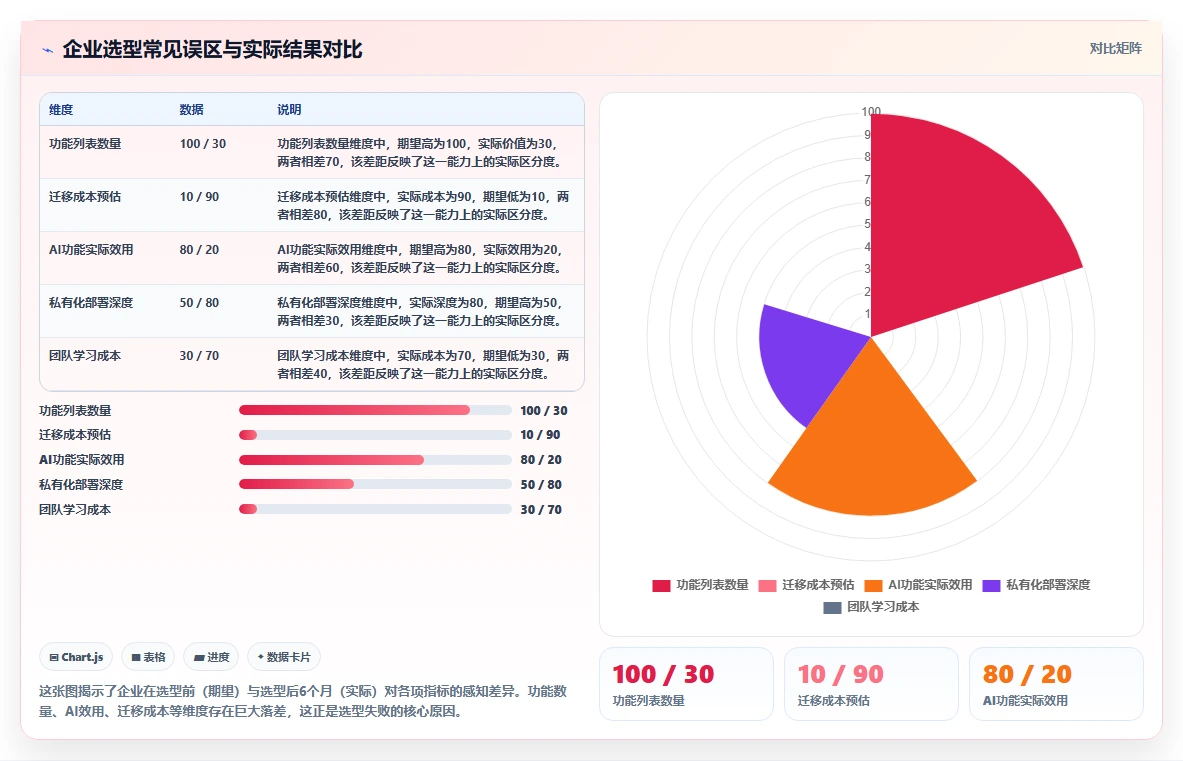Click the 说明 column header
This screenshot has width=1183, height=761.
289,109
